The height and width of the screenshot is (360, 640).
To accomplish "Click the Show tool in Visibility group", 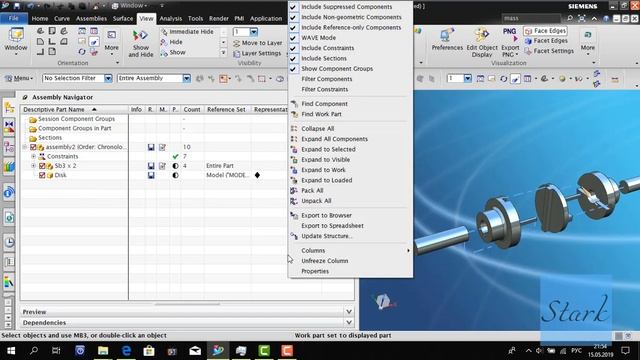I will [x=173, y=53].
